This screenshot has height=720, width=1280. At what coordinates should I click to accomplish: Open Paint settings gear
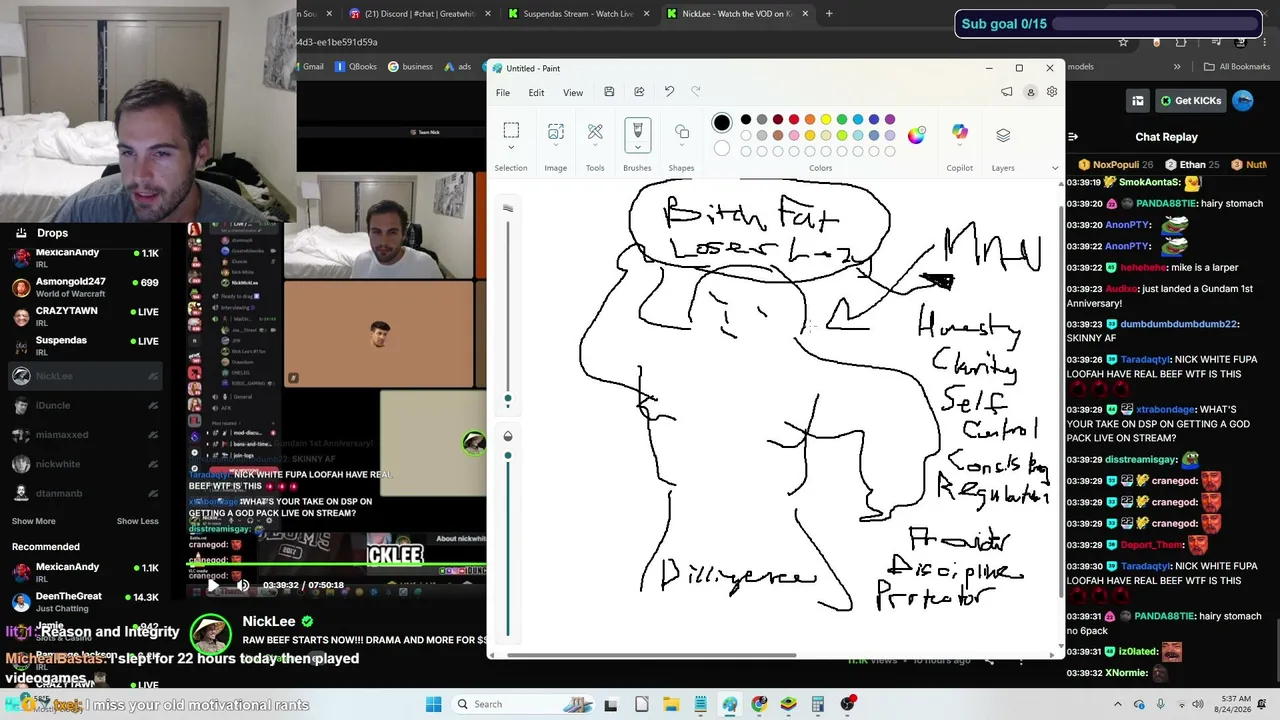click(1052, 92)
